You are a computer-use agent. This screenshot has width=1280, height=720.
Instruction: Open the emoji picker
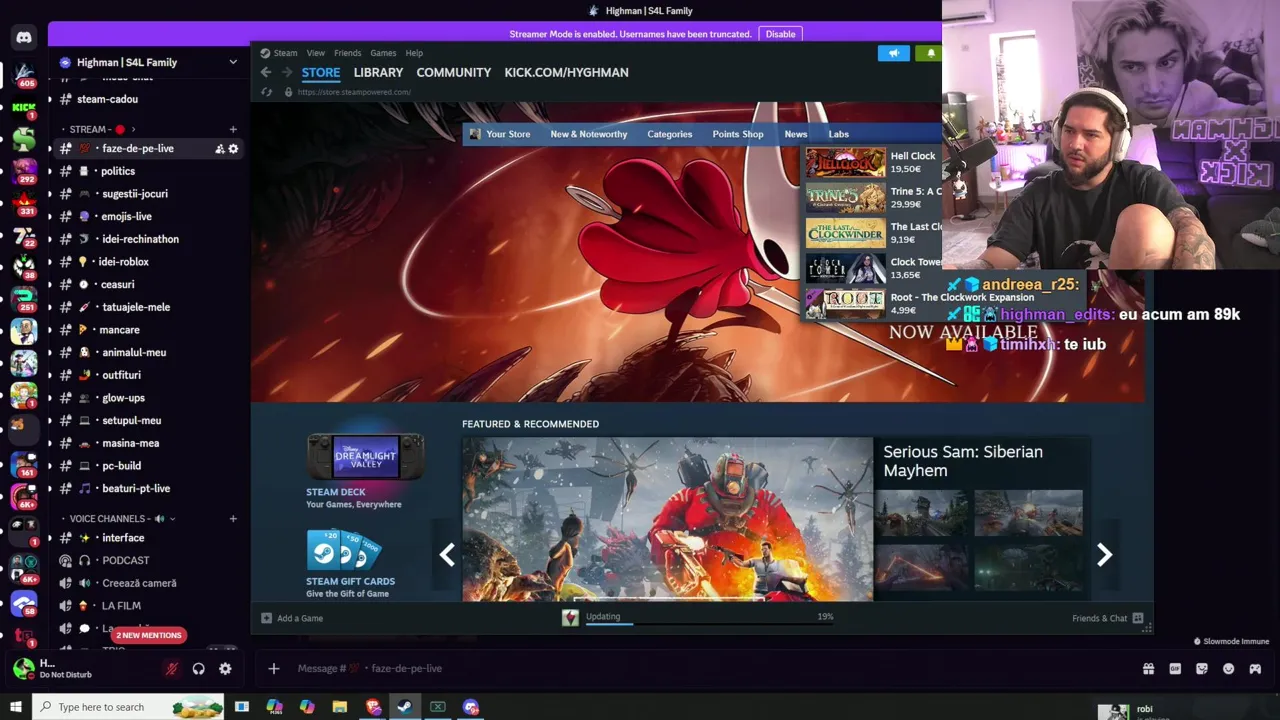(1229, 669)
